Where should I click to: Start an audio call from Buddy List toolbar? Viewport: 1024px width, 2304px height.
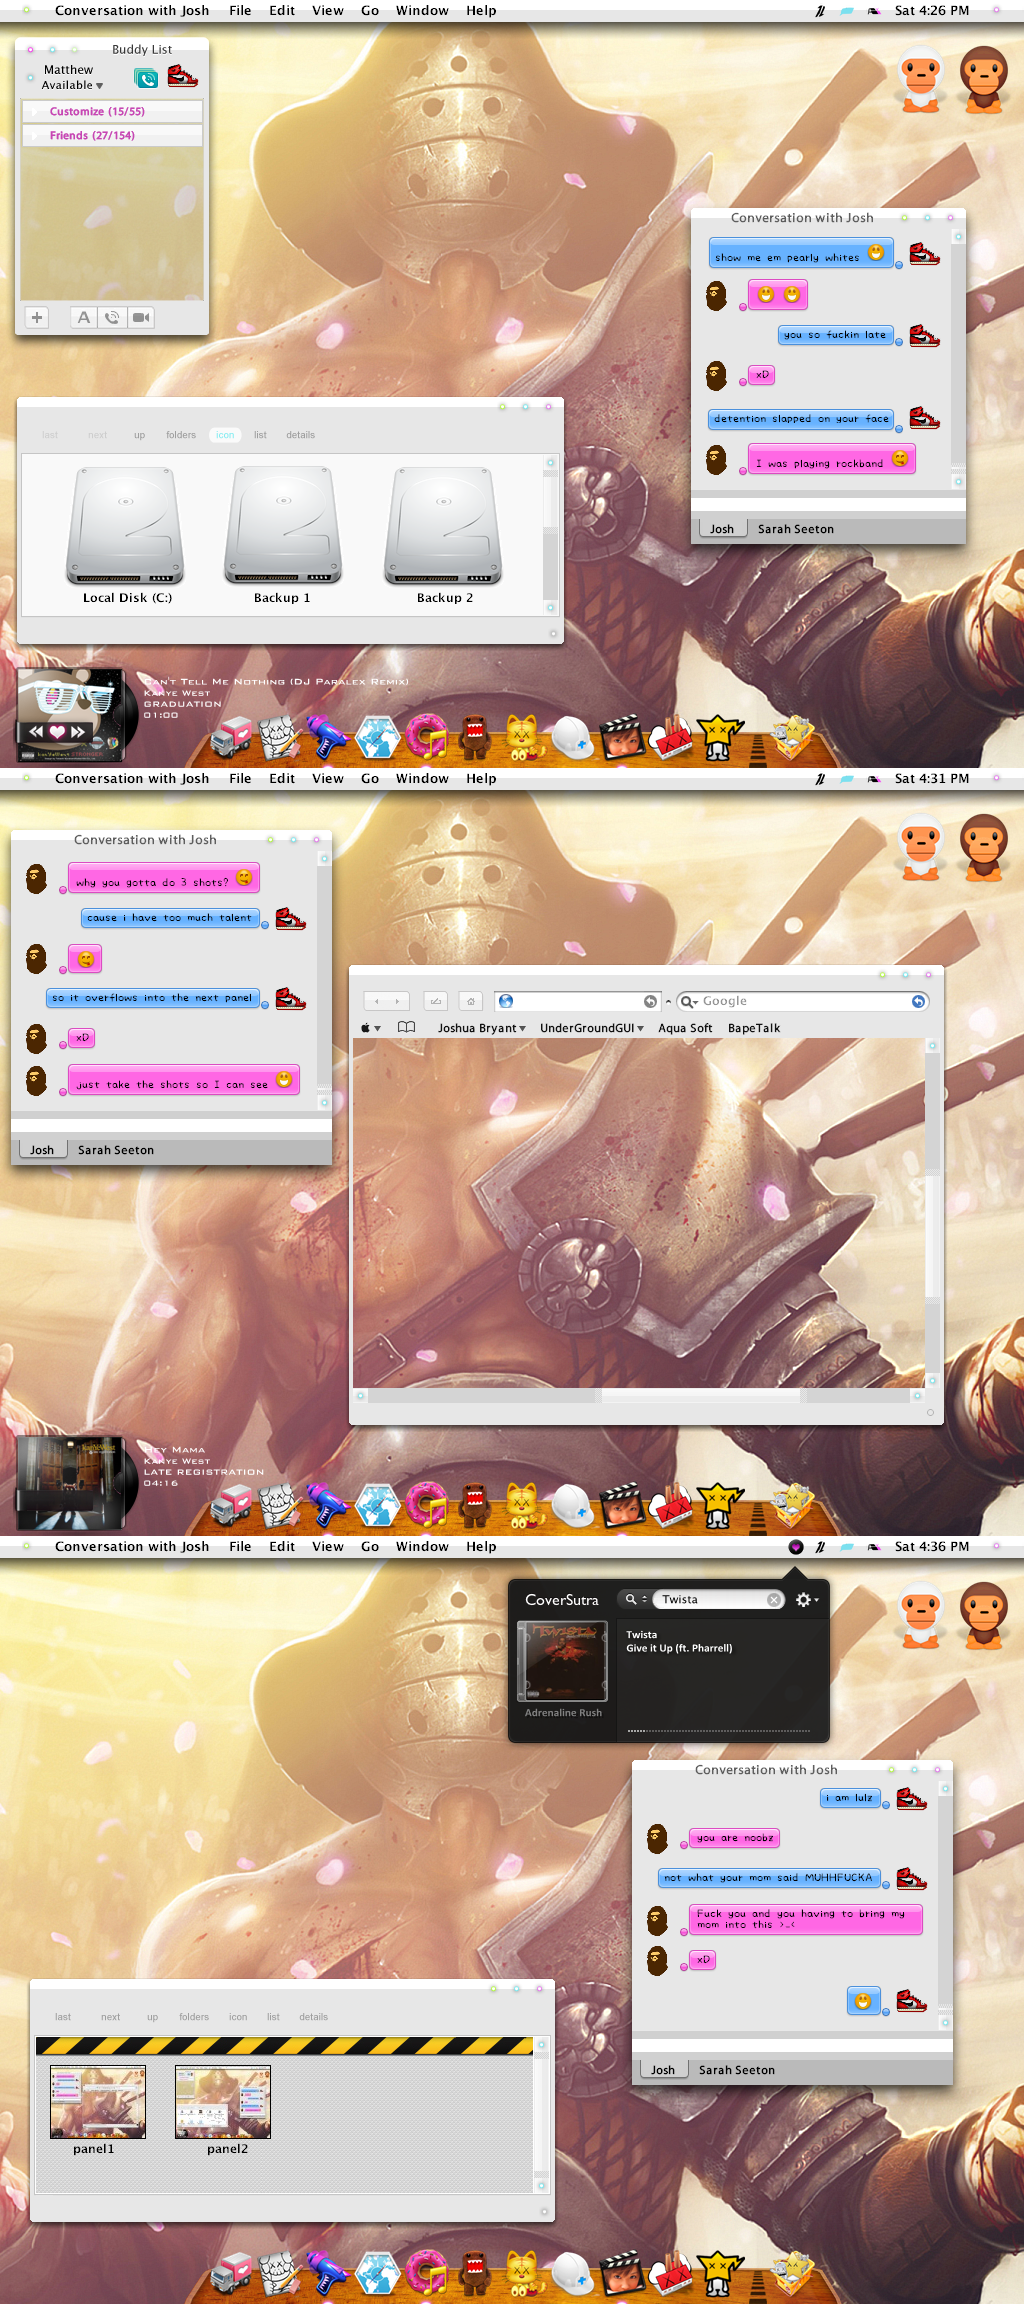click(x=112, y=317)
